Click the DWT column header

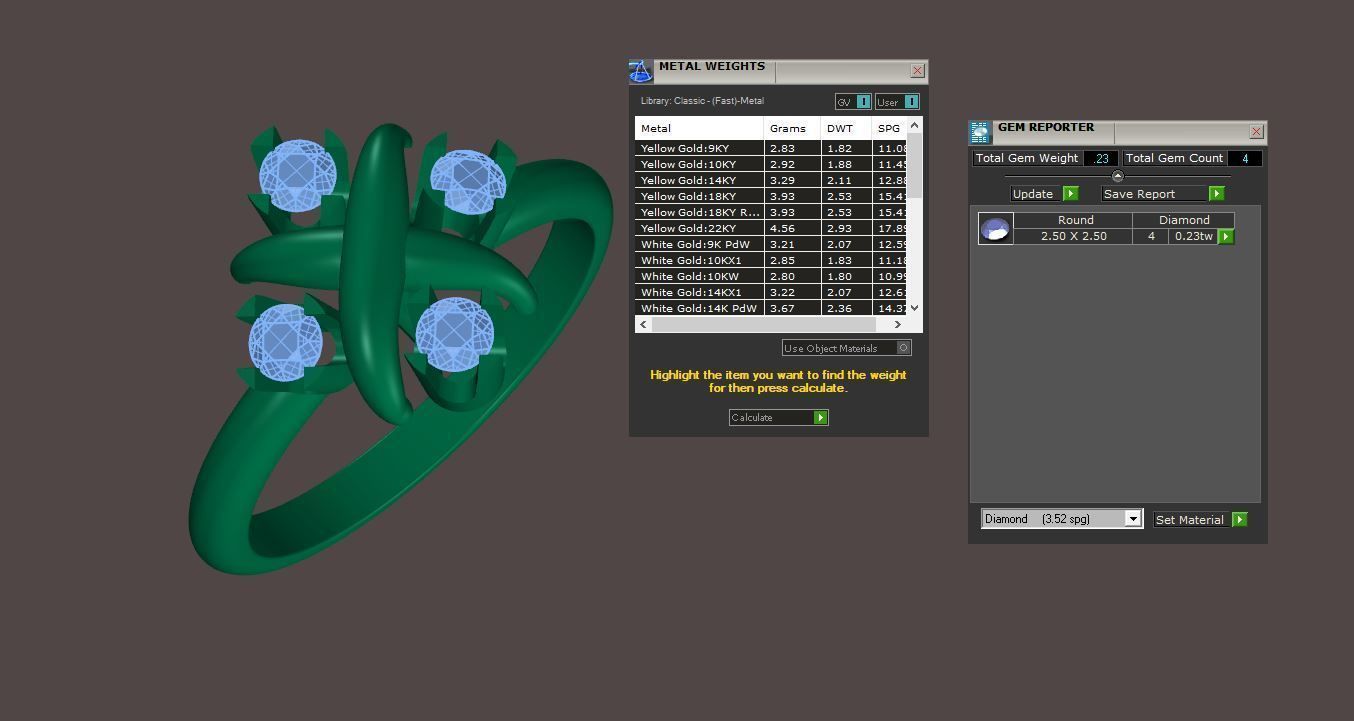tap(846, 128)
